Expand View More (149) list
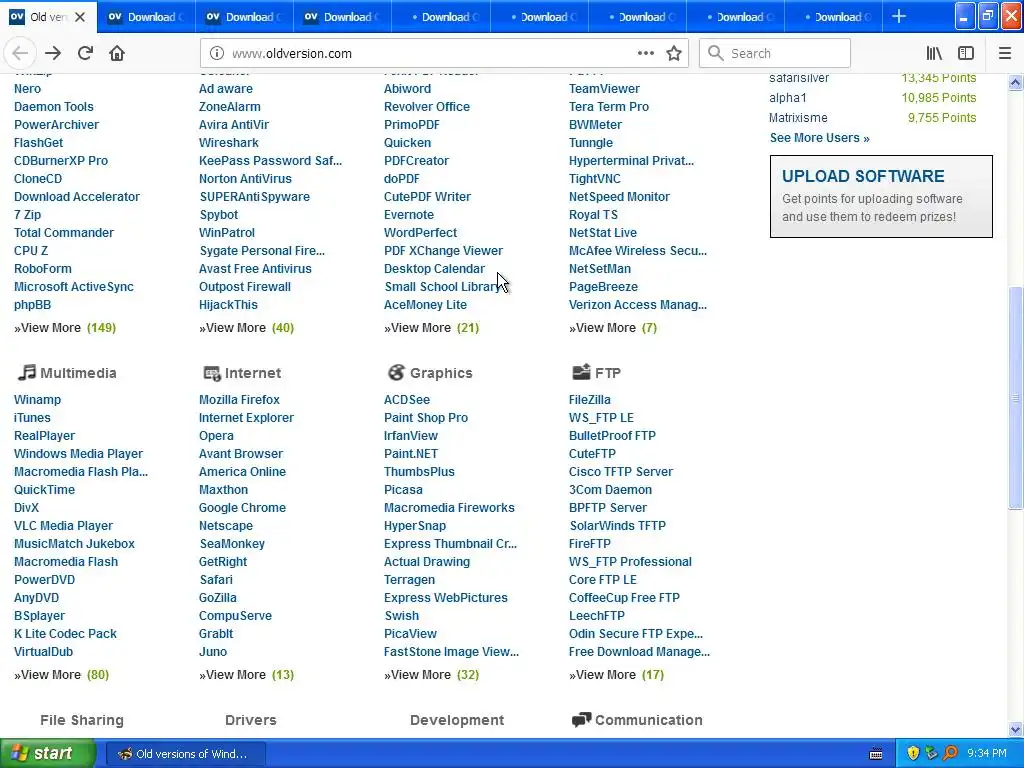Screen dimensions: 1024x768 click(x=65, y=328)
